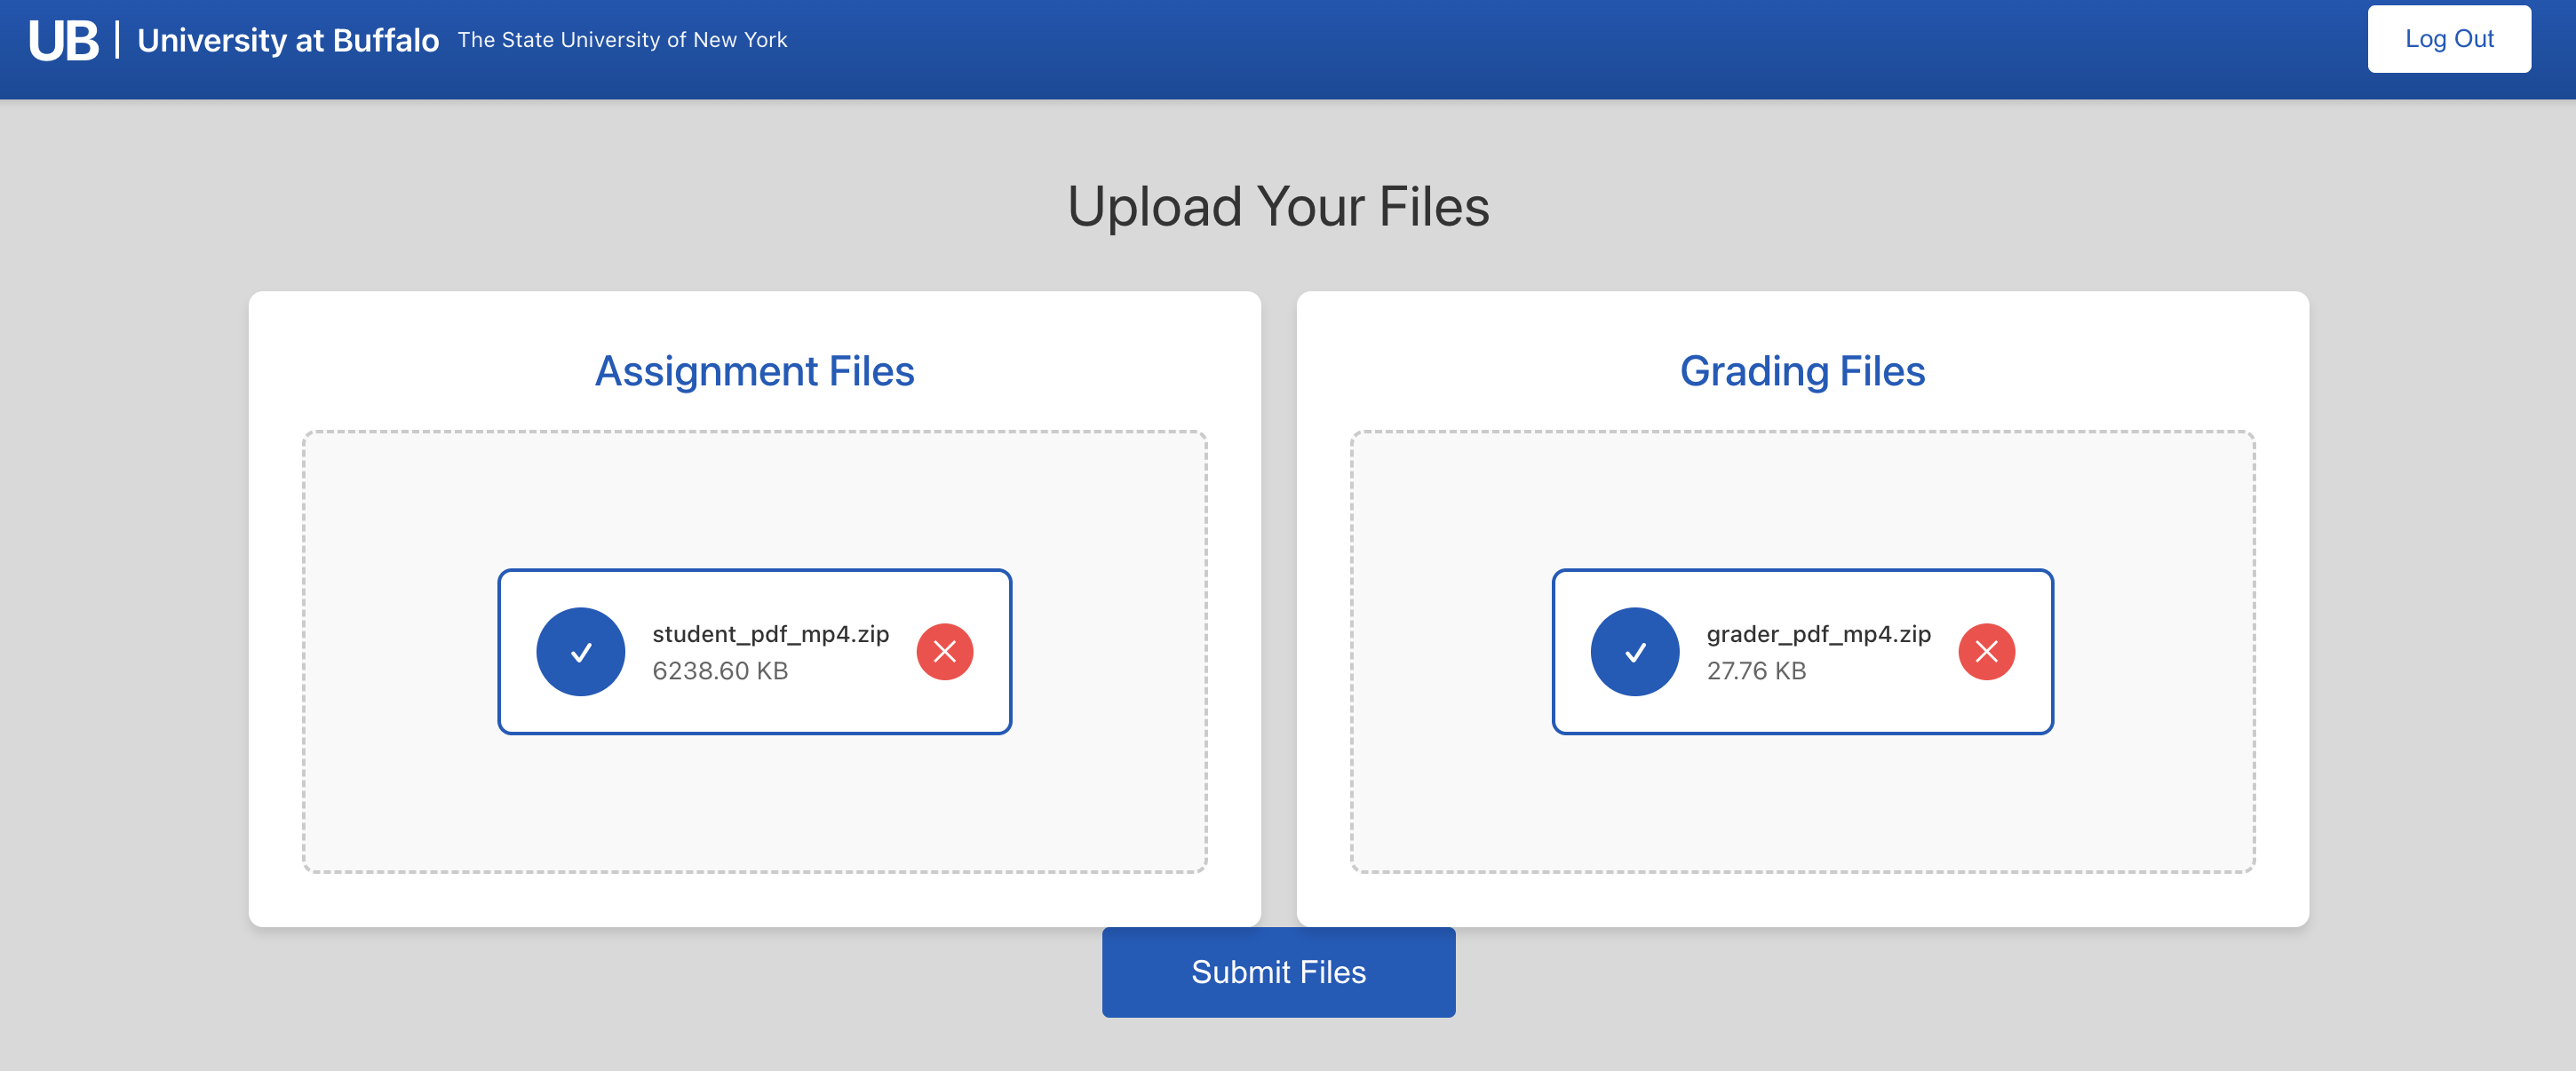Viewport: 2576px width, 1071px height.
Task: Click the Grading Files drop zone area
Action: [x=1802, y=500]
